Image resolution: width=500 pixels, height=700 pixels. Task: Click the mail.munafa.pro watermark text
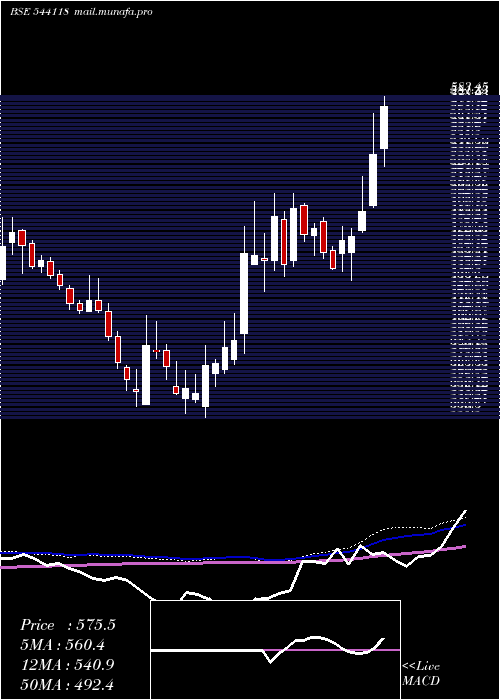click(x=114, y=12)
